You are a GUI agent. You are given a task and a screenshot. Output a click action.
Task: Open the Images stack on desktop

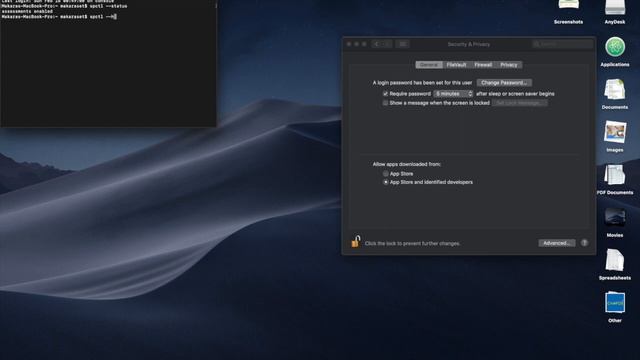tap(615, 132)
